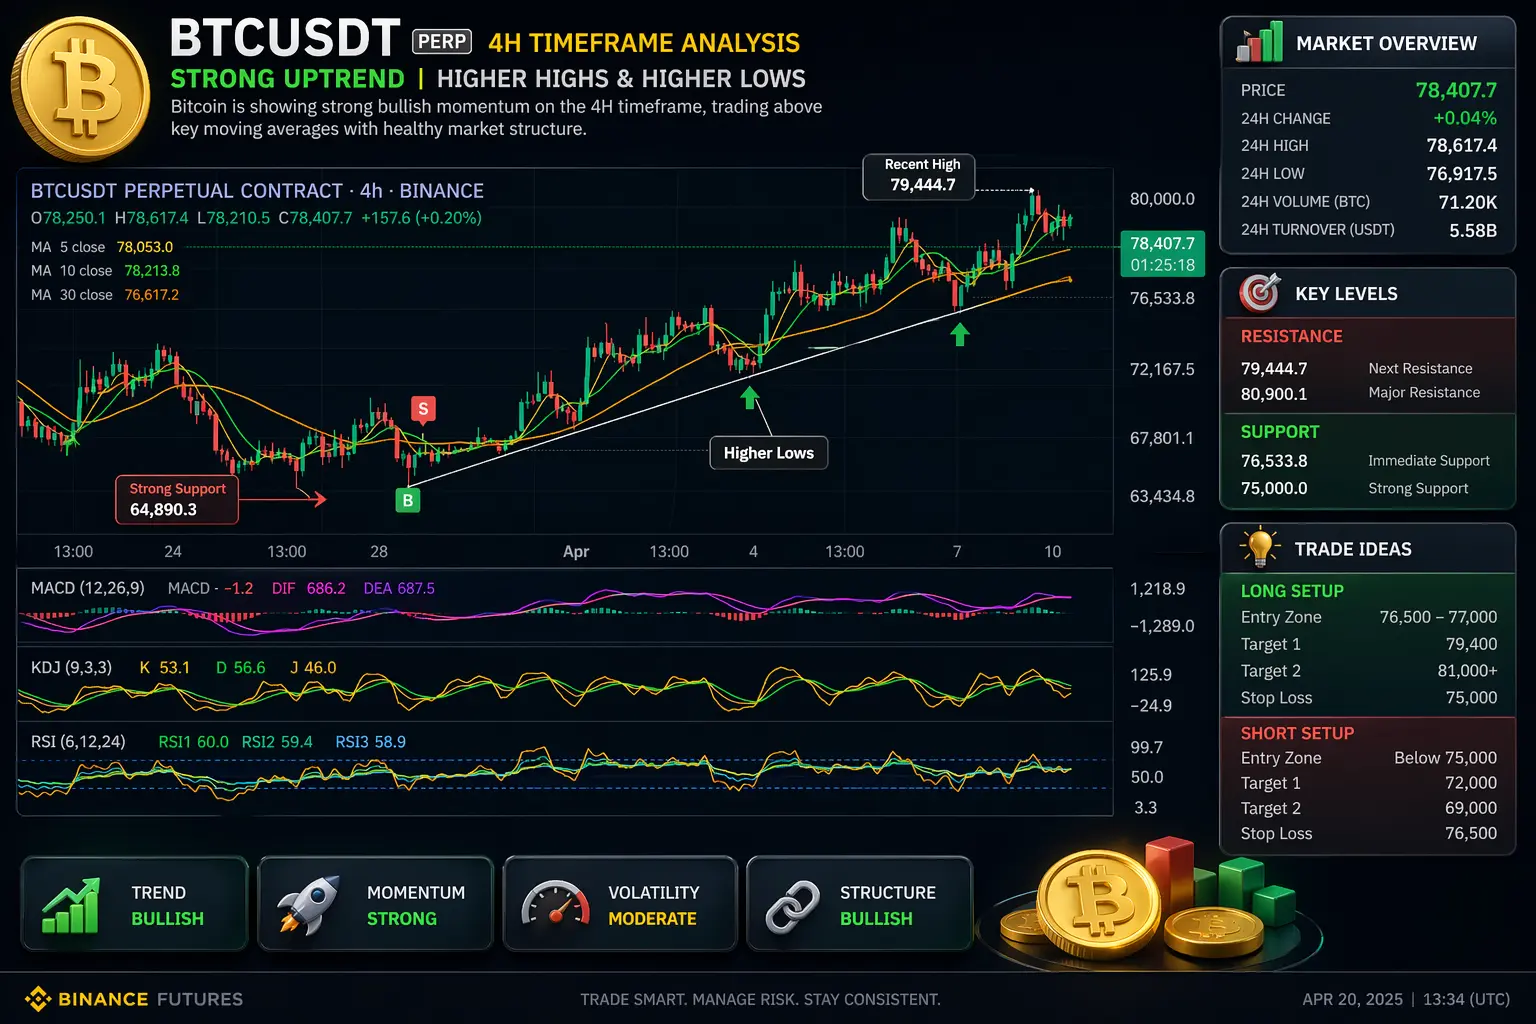Click the "SHORT SETUP" heading
The image size is (1536, 1024).
(1297, 733)
